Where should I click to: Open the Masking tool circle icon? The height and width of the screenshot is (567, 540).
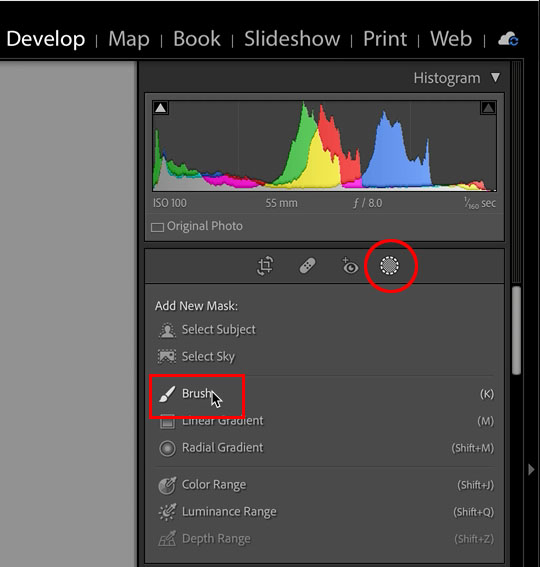(x=390, y=266)
